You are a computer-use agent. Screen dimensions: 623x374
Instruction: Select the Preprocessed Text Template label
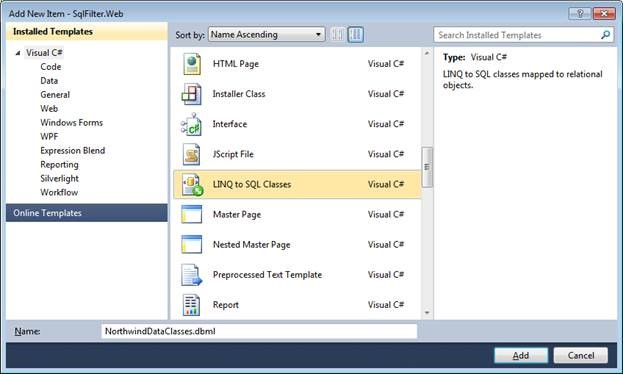(x=267, y=275)
